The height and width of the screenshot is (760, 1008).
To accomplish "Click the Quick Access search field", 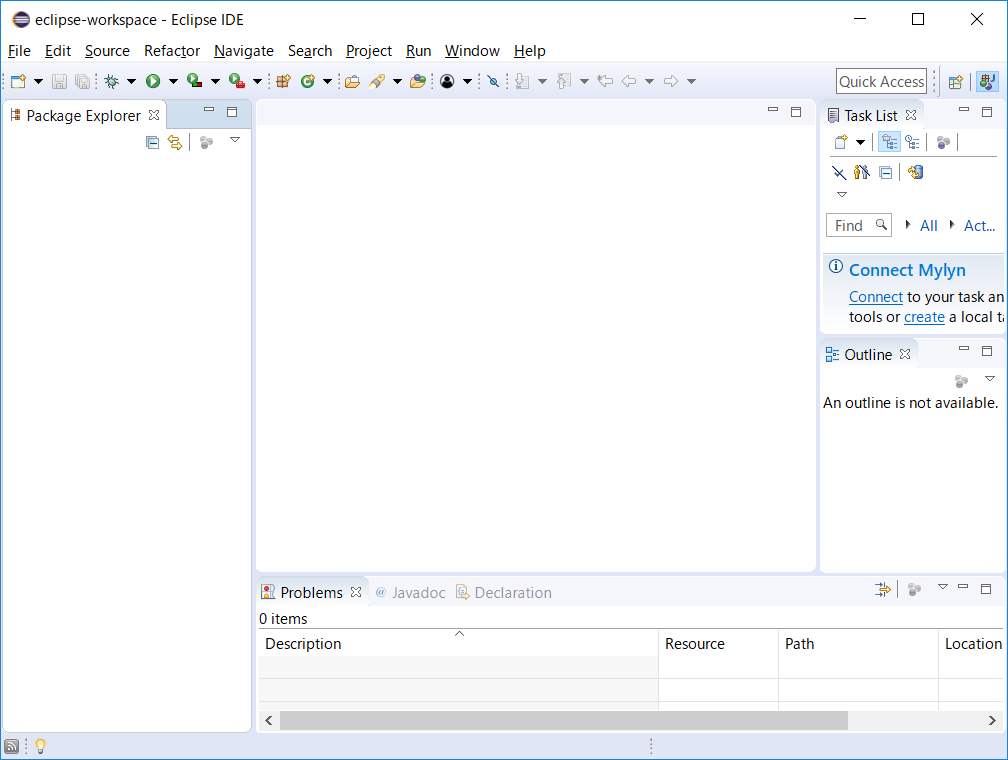I will click(881, 82).
